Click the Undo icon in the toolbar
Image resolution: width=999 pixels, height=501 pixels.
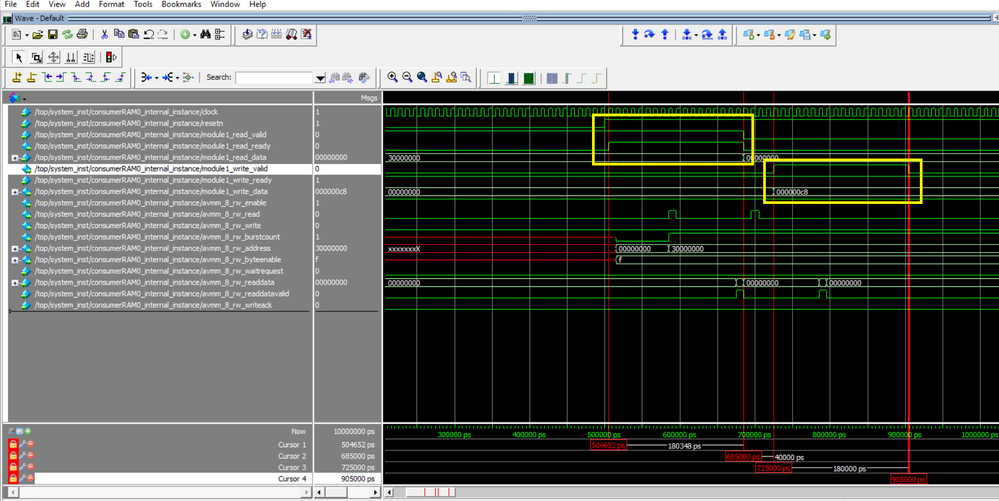click(148, 35)
